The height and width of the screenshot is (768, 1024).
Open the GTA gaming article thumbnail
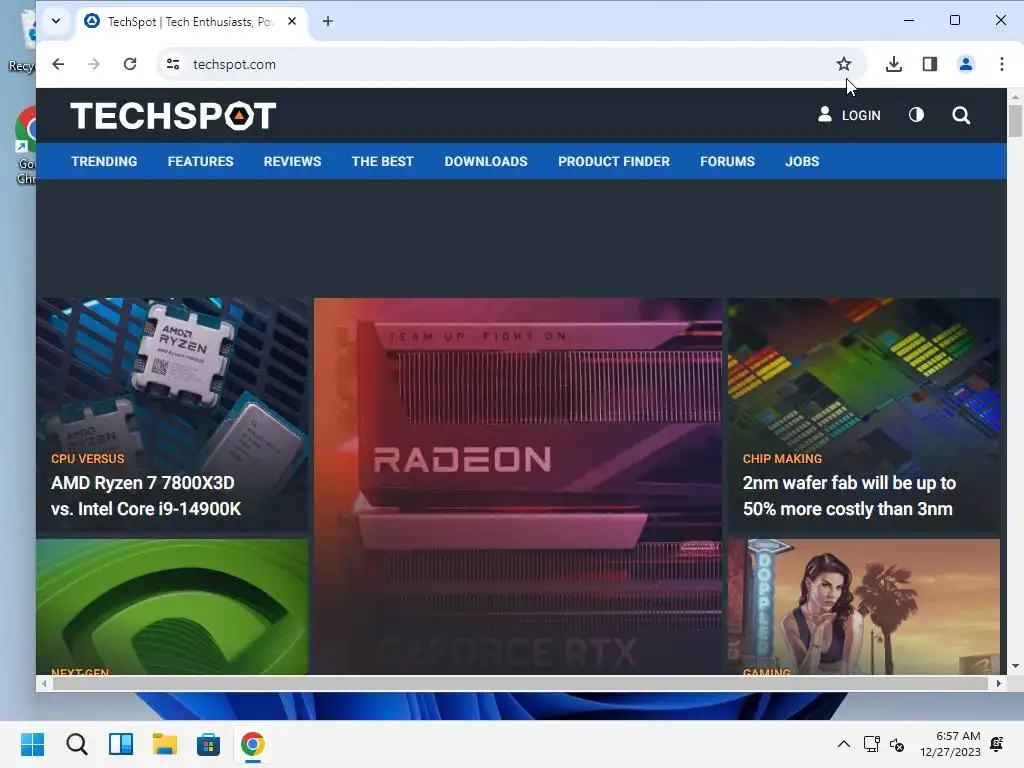tap(863, 606)
